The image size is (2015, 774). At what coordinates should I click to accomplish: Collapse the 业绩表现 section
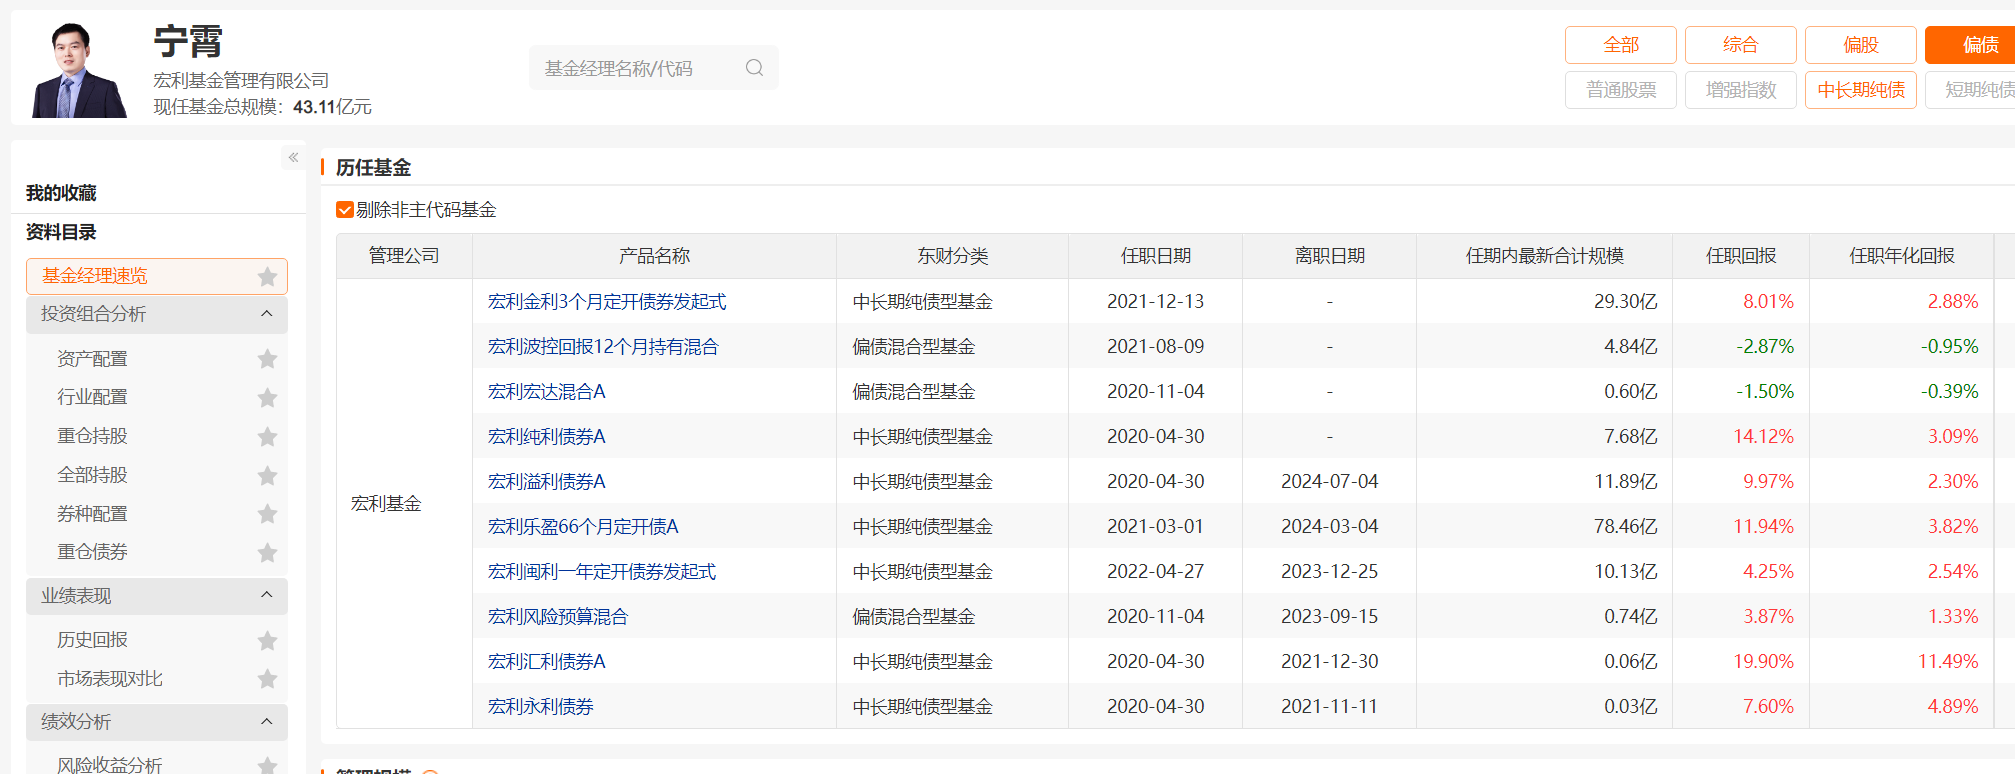[266, 596]
